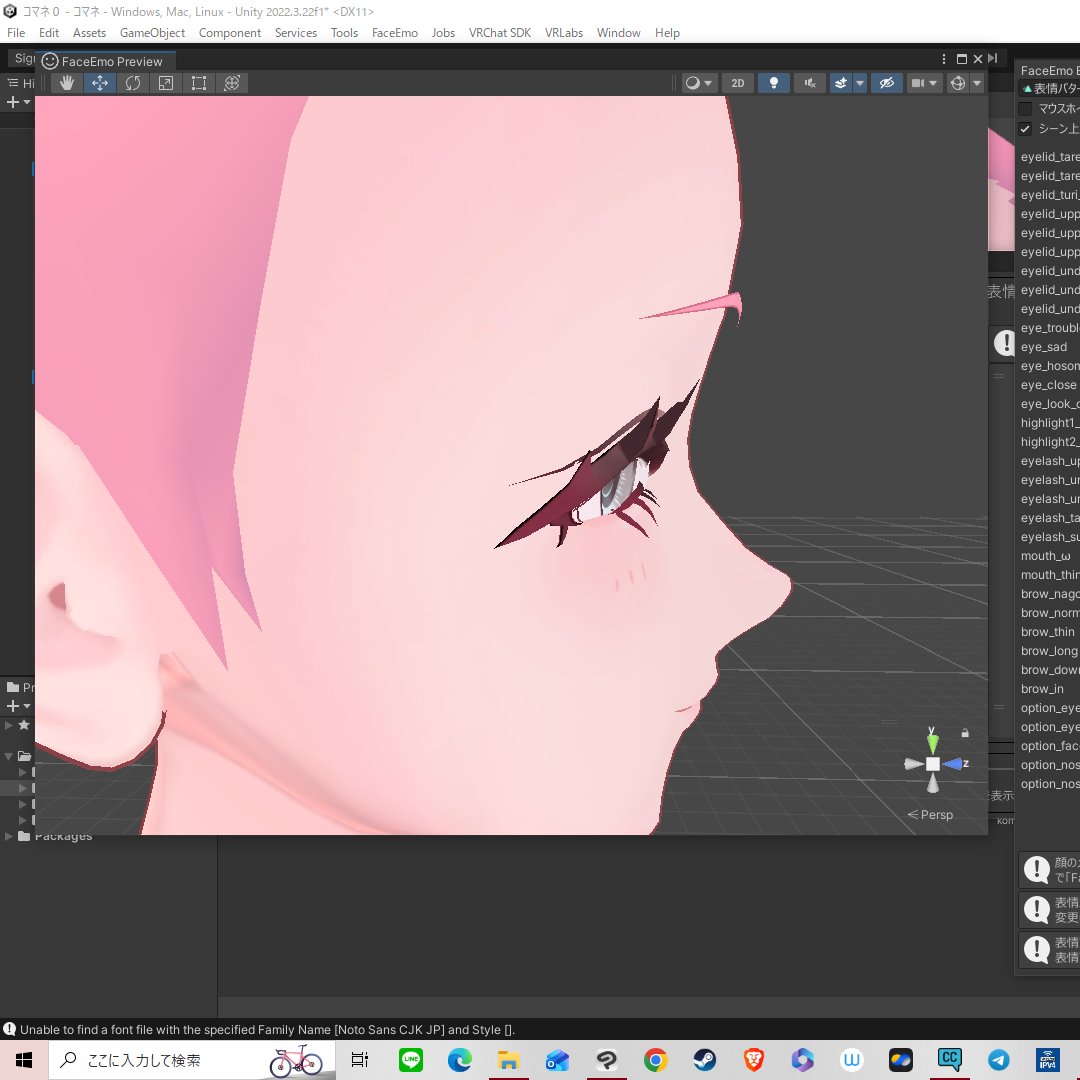Open the Project create plus dropdown
This screenshot has height=1080, width=1080.
[18, 706]
